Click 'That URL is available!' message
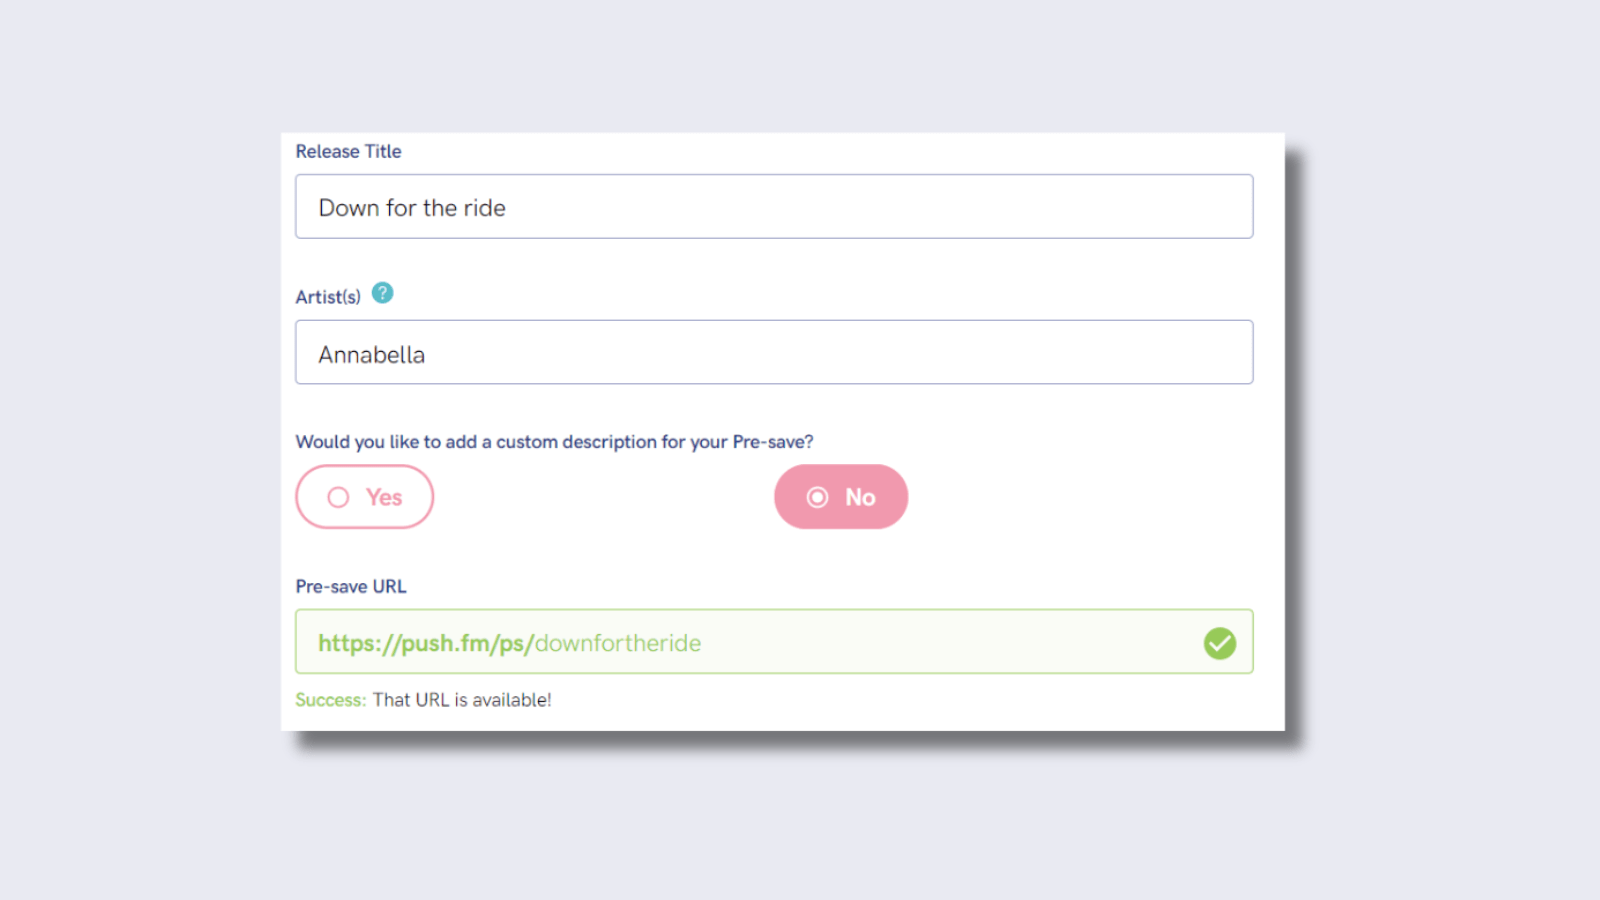 [462, 700]
